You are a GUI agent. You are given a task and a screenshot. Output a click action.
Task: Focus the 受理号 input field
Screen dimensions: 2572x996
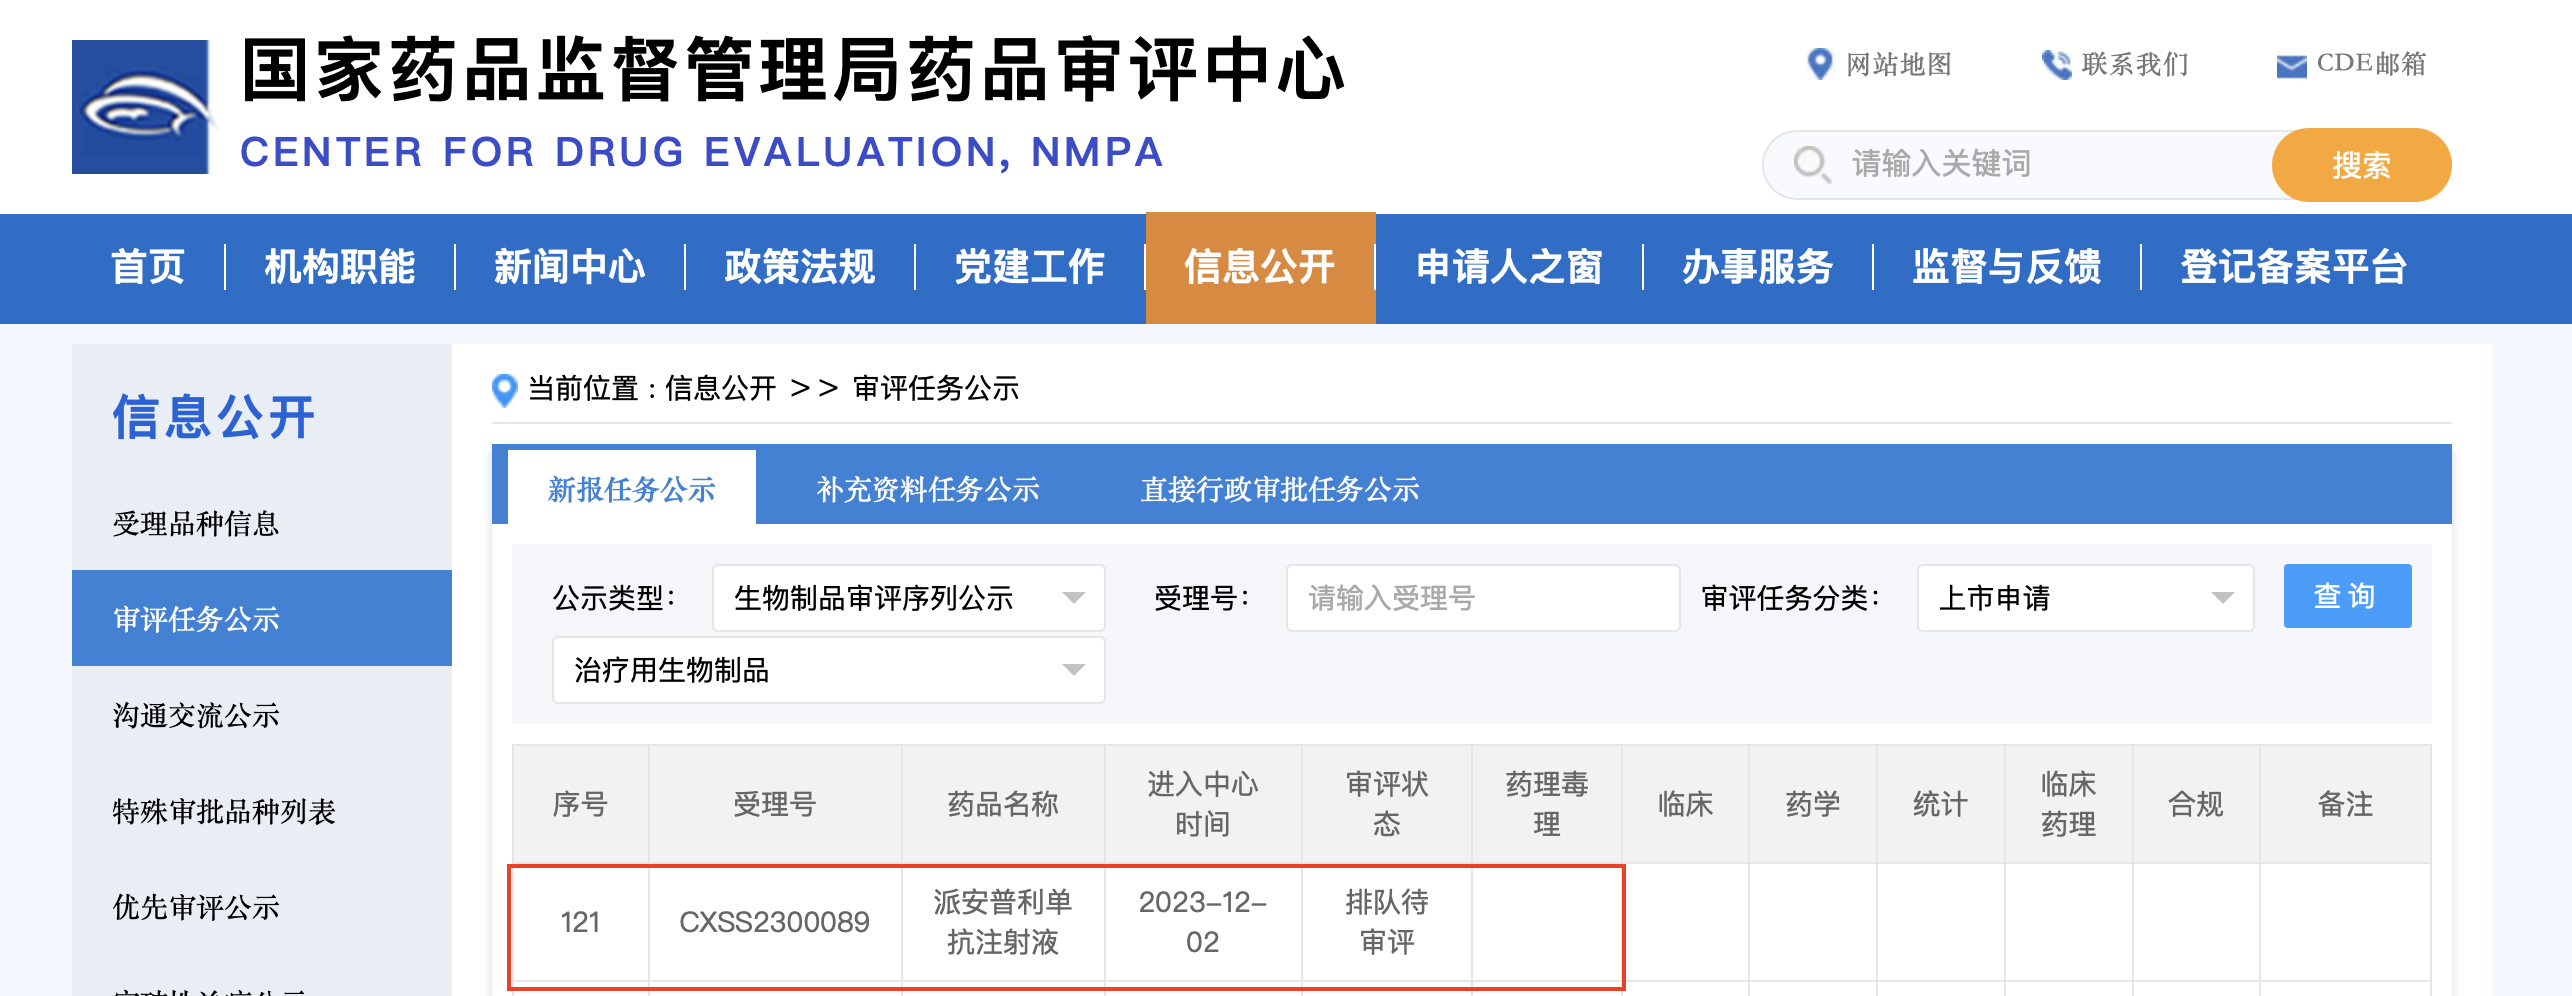(1482, 598)
